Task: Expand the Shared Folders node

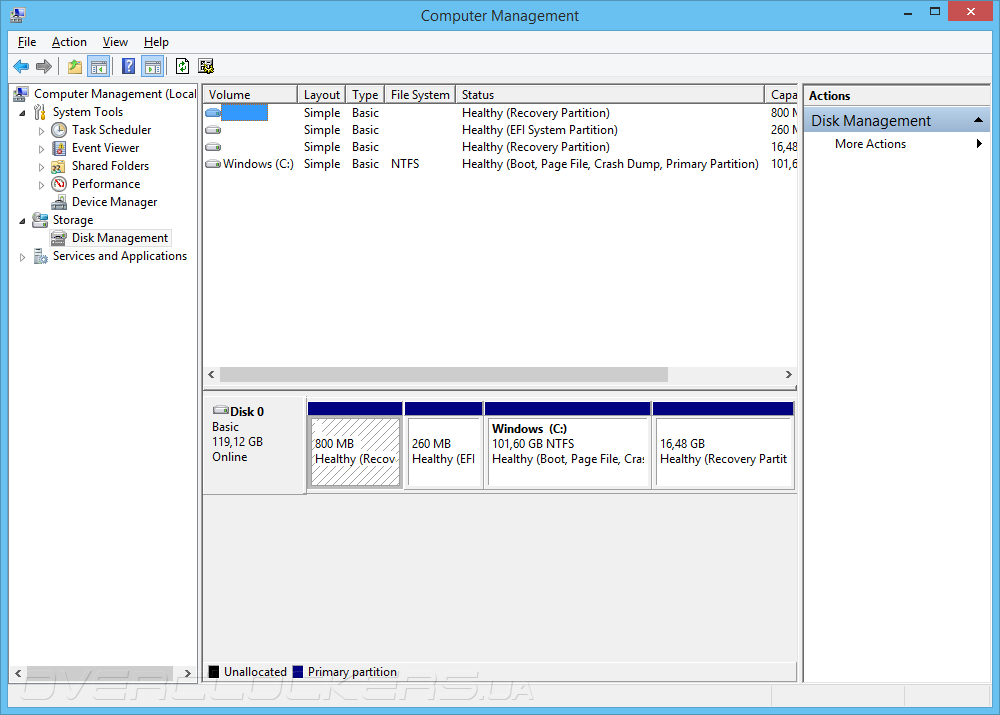Action: (41, 167)
